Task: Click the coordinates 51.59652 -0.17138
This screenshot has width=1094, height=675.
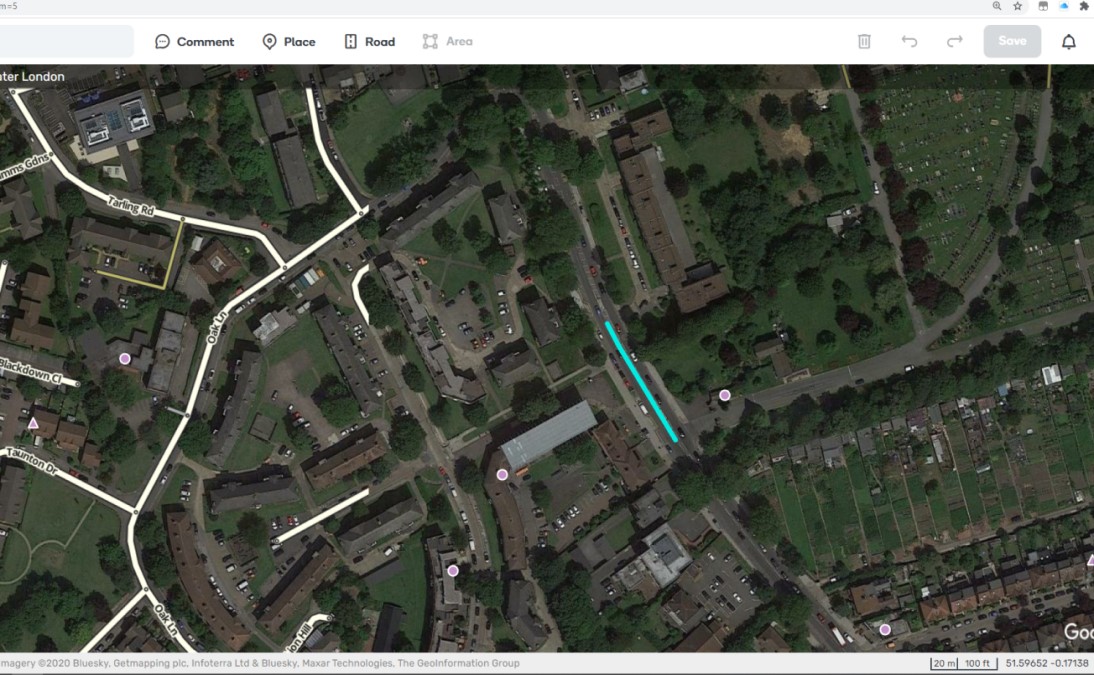Action: (x=1047, y=663)
